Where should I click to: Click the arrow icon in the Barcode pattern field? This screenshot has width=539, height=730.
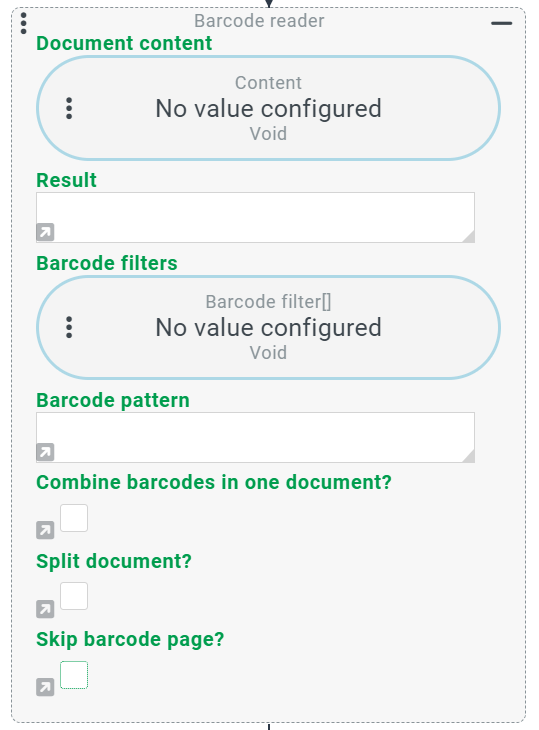coord(45,452)
